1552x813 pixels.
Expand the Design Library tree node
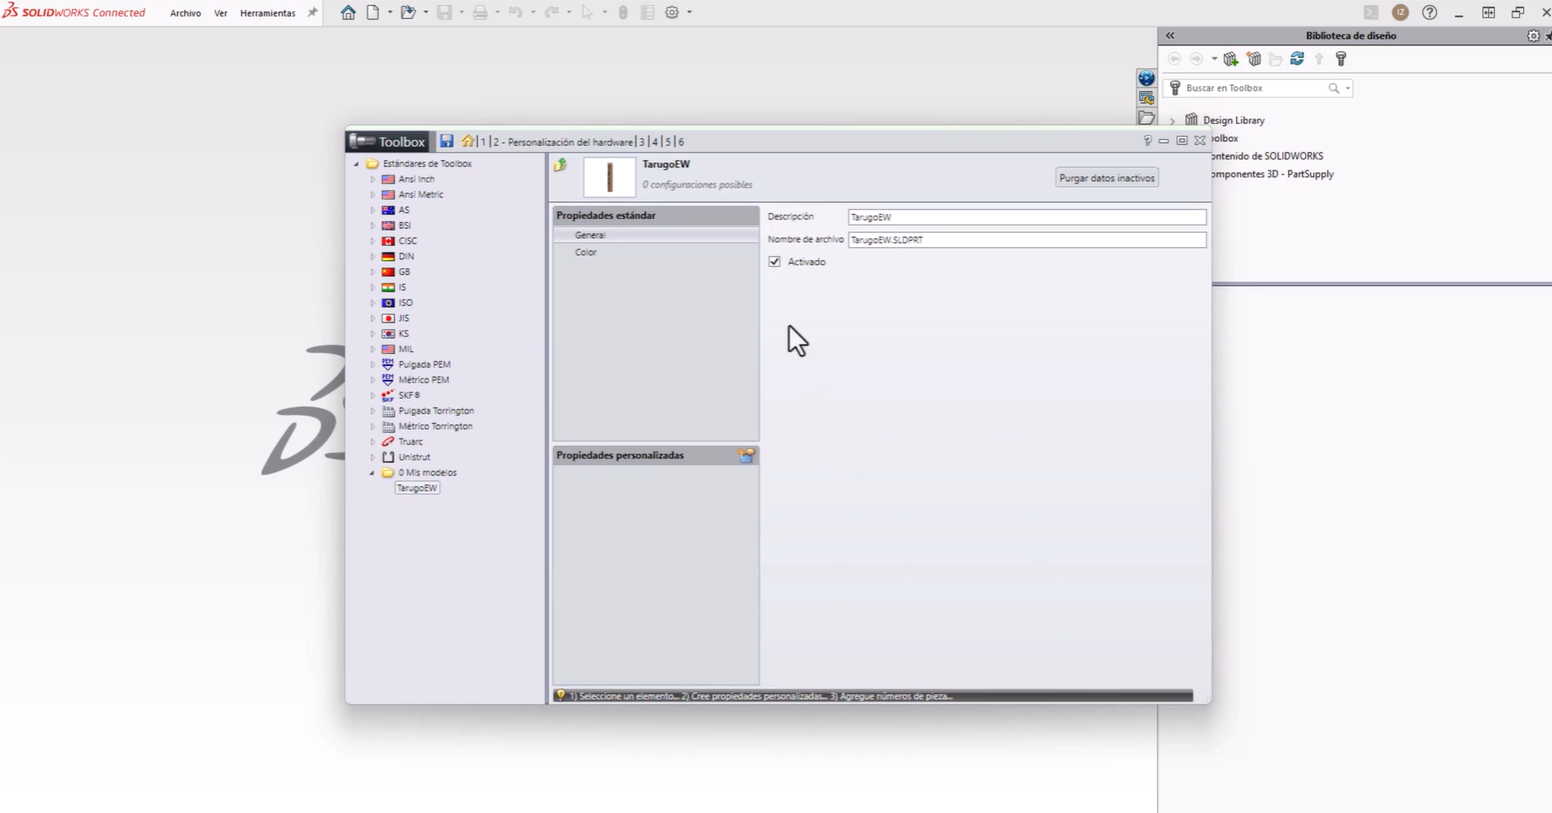coord(1172,120)
